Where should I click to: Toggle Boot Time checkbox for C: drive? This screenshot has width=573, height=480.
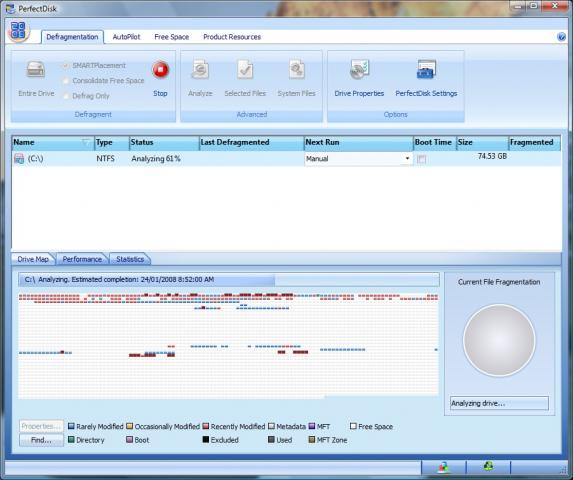click(x=421, y=159)
